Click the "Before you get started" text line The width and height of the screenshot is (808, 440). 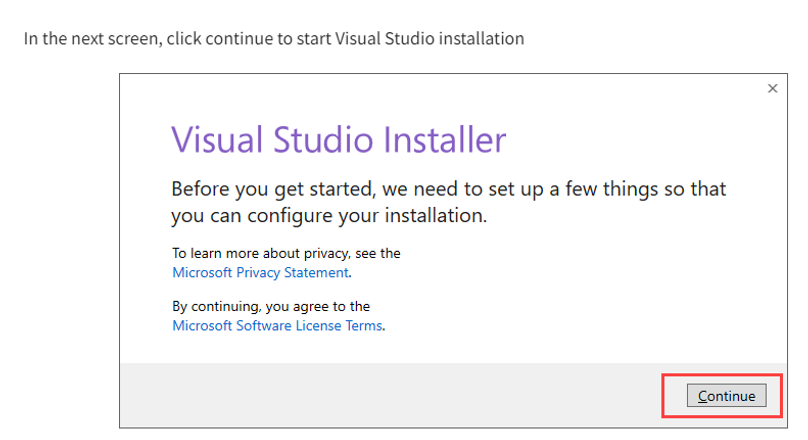260,189
